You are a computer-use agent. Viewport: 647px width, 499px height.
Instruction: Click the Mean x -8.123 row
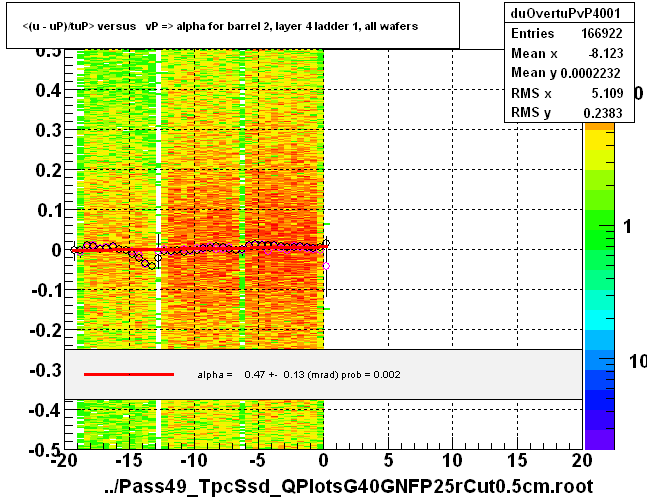[567, 53]
